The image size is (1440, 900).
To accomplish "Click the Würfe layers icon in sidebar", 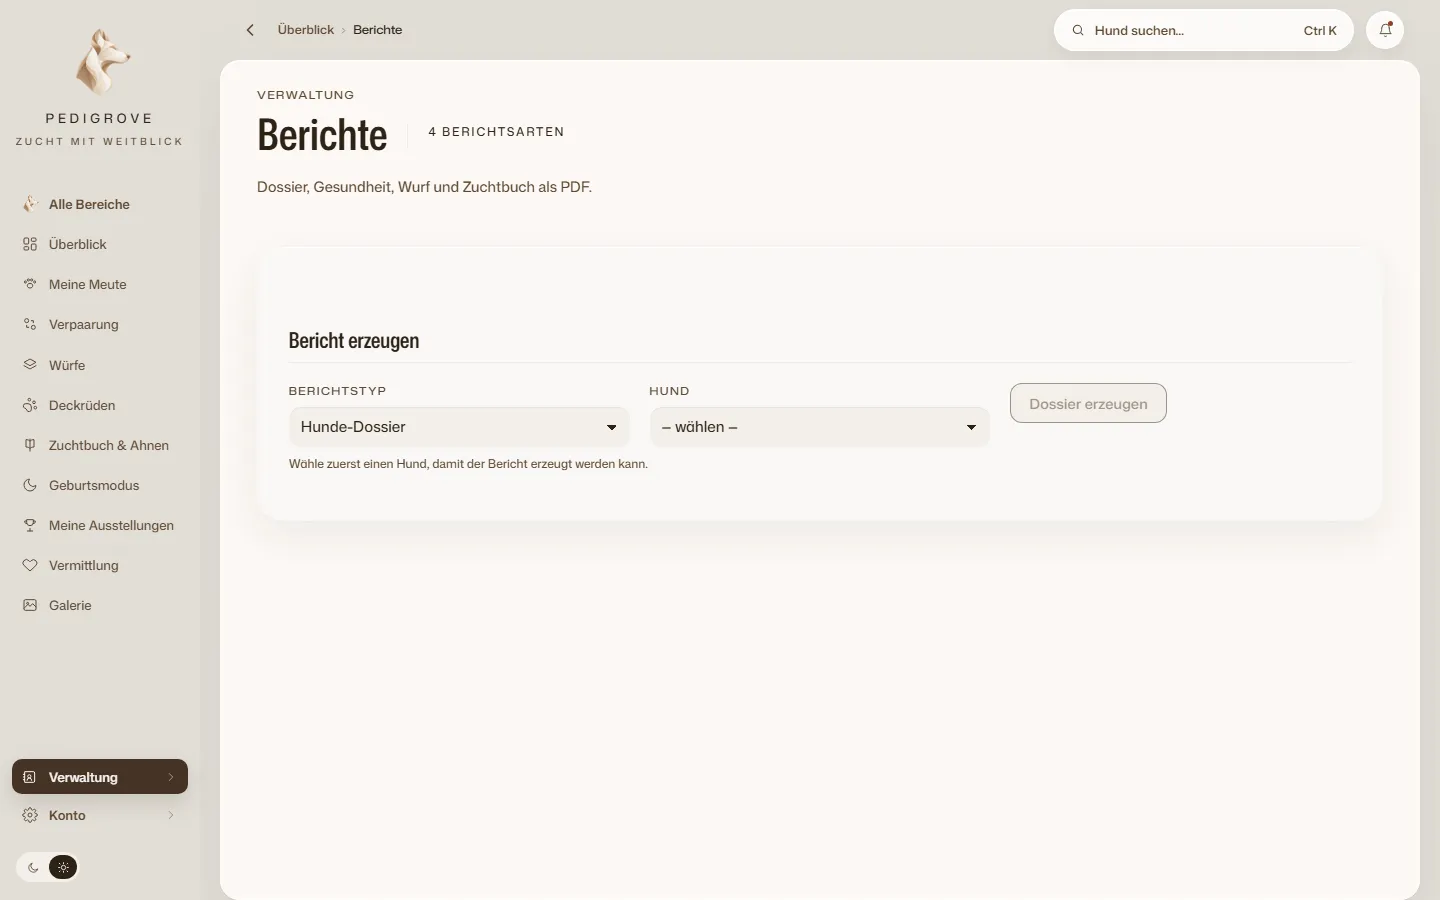I will (30, 365).
